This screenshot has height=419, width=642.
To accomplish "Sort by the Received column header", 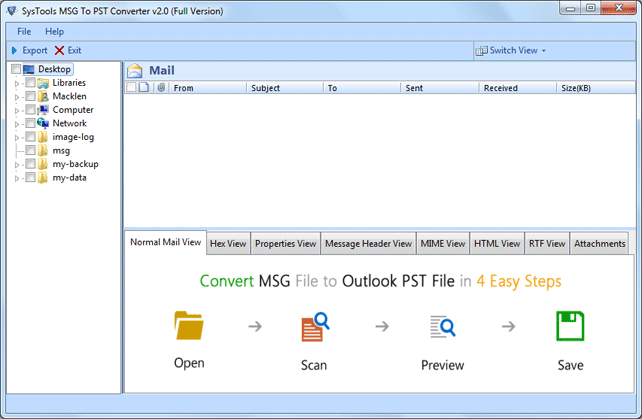I will tap(518, 88).
